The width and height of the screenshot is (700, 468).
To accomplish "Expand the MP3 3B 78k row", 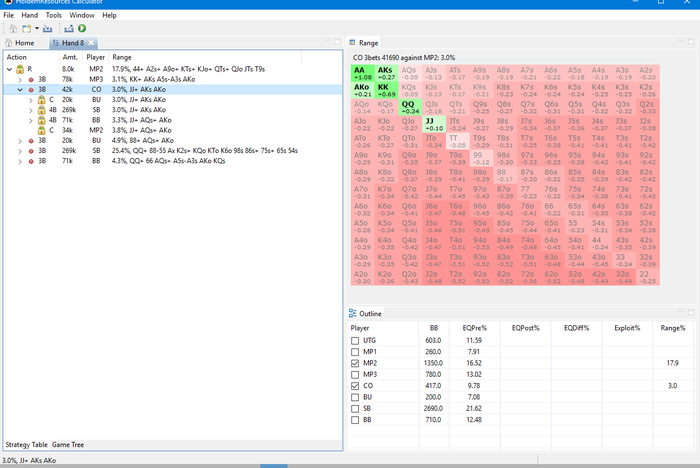I will [20, 79].
